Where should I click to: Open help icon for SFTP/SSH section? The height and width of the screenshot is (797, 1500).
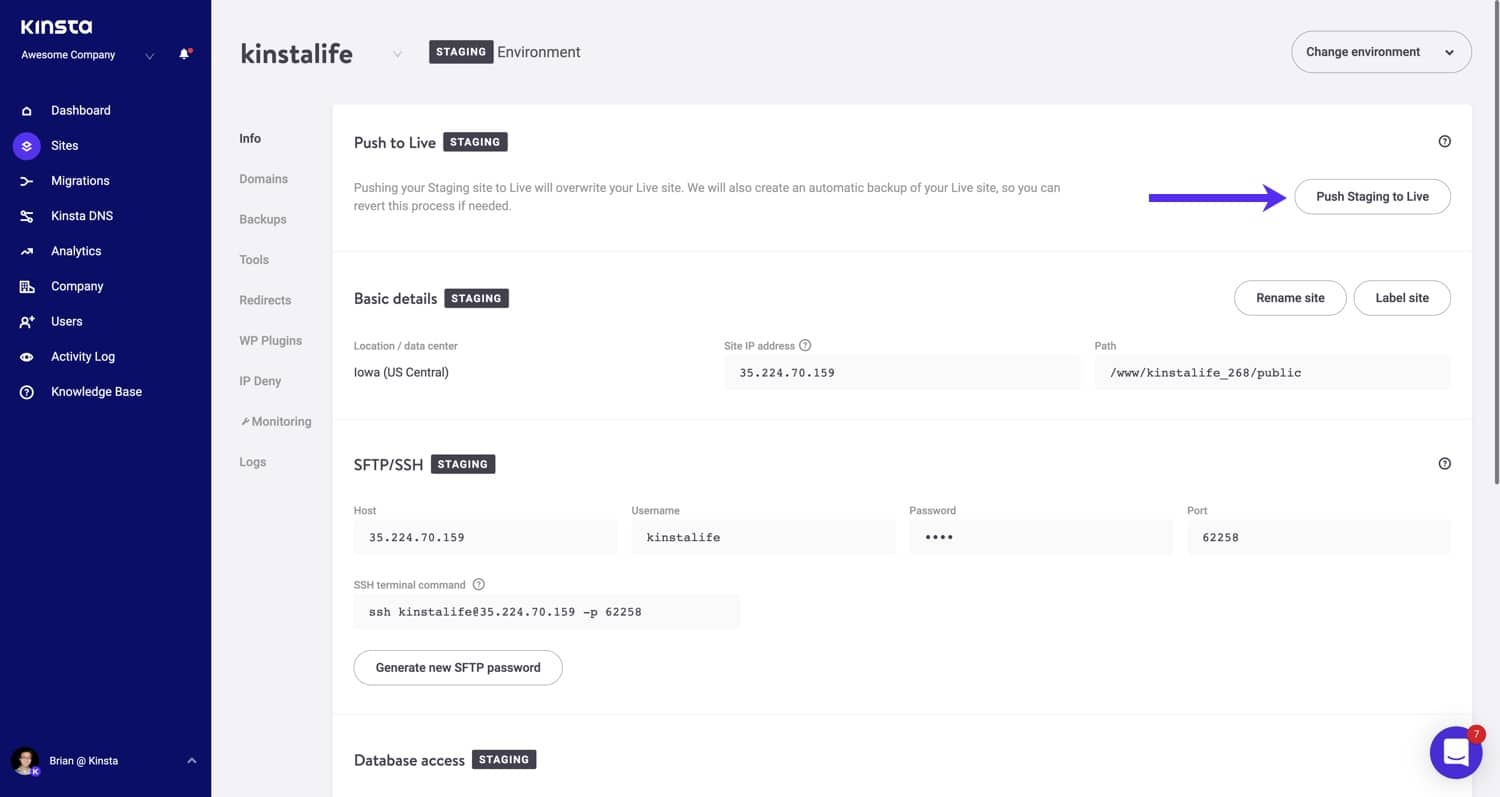[x=1444, y=464]
